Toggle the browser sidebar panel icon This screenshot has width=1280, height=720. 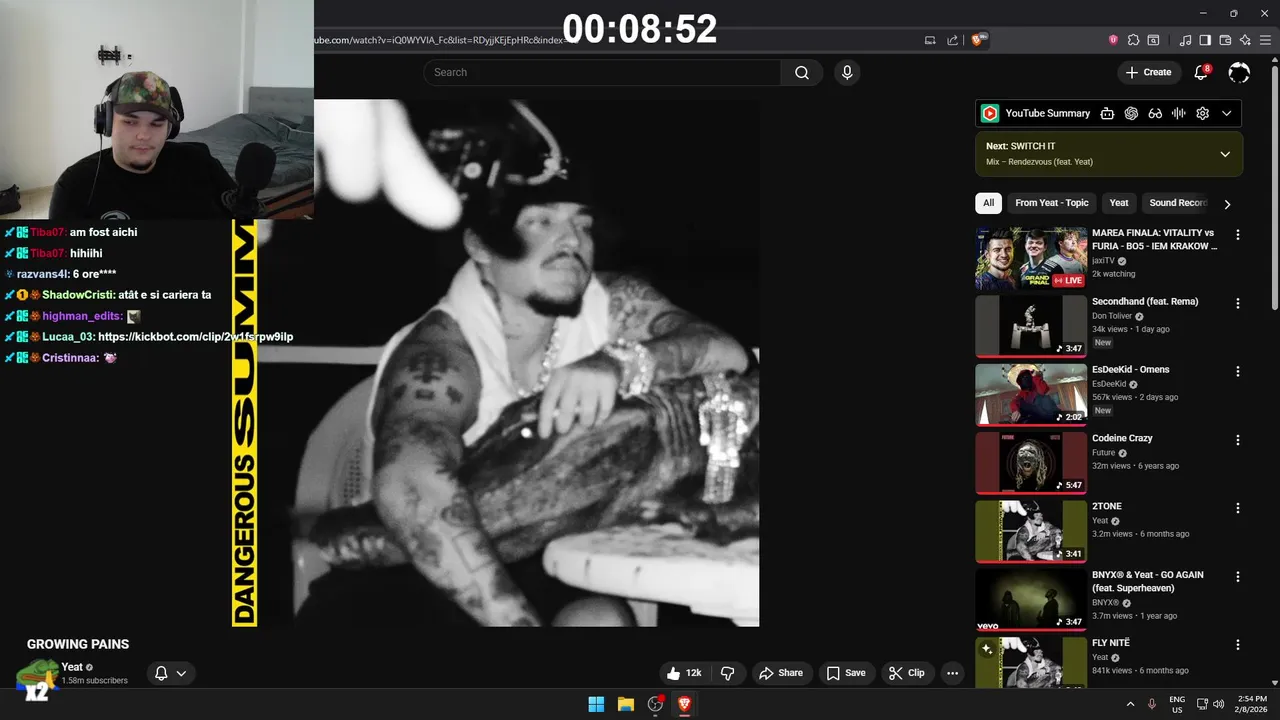(x=1205, y=40)
